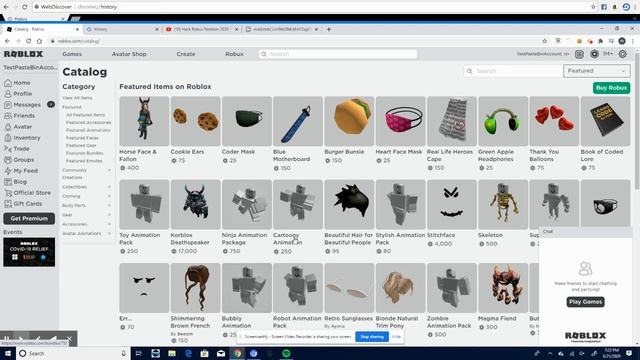640x360 pixels.
Task: Open the Avatar Shop menu
Action: point(129,54)
